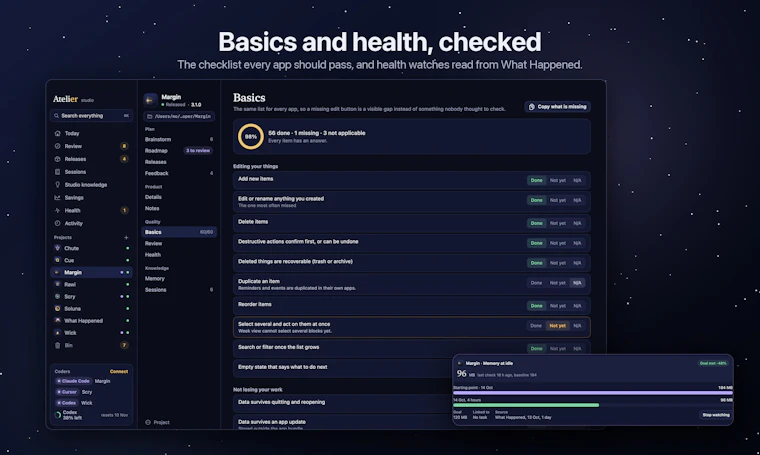Screen dimensions: 760x455
Task: Click the Copy what is missing button
Action: point(557,107)
